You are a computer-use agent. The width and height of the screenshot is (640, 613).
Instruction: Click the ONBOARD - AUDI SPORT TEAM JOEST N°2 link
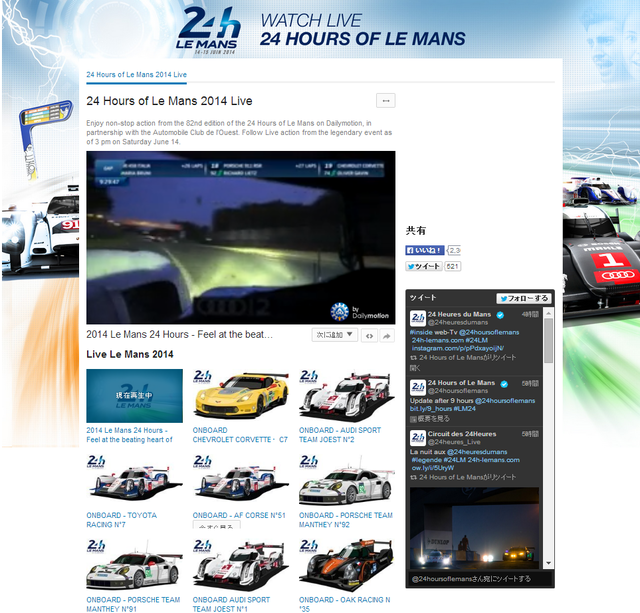pos(340,435)
